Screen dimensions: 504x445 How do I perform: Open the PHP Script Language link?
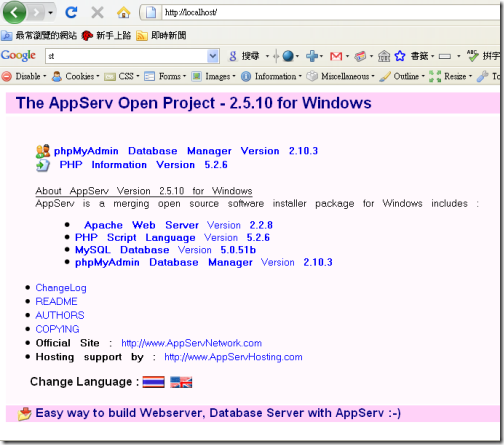click(x=172, y=238)
